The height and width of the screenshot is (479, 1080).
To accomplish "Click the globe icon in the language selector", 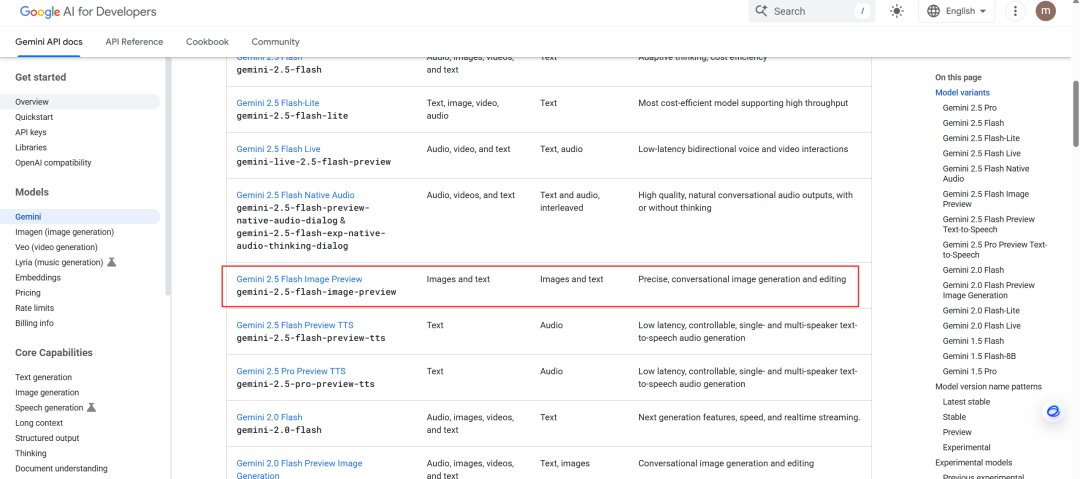I will 933,11.
